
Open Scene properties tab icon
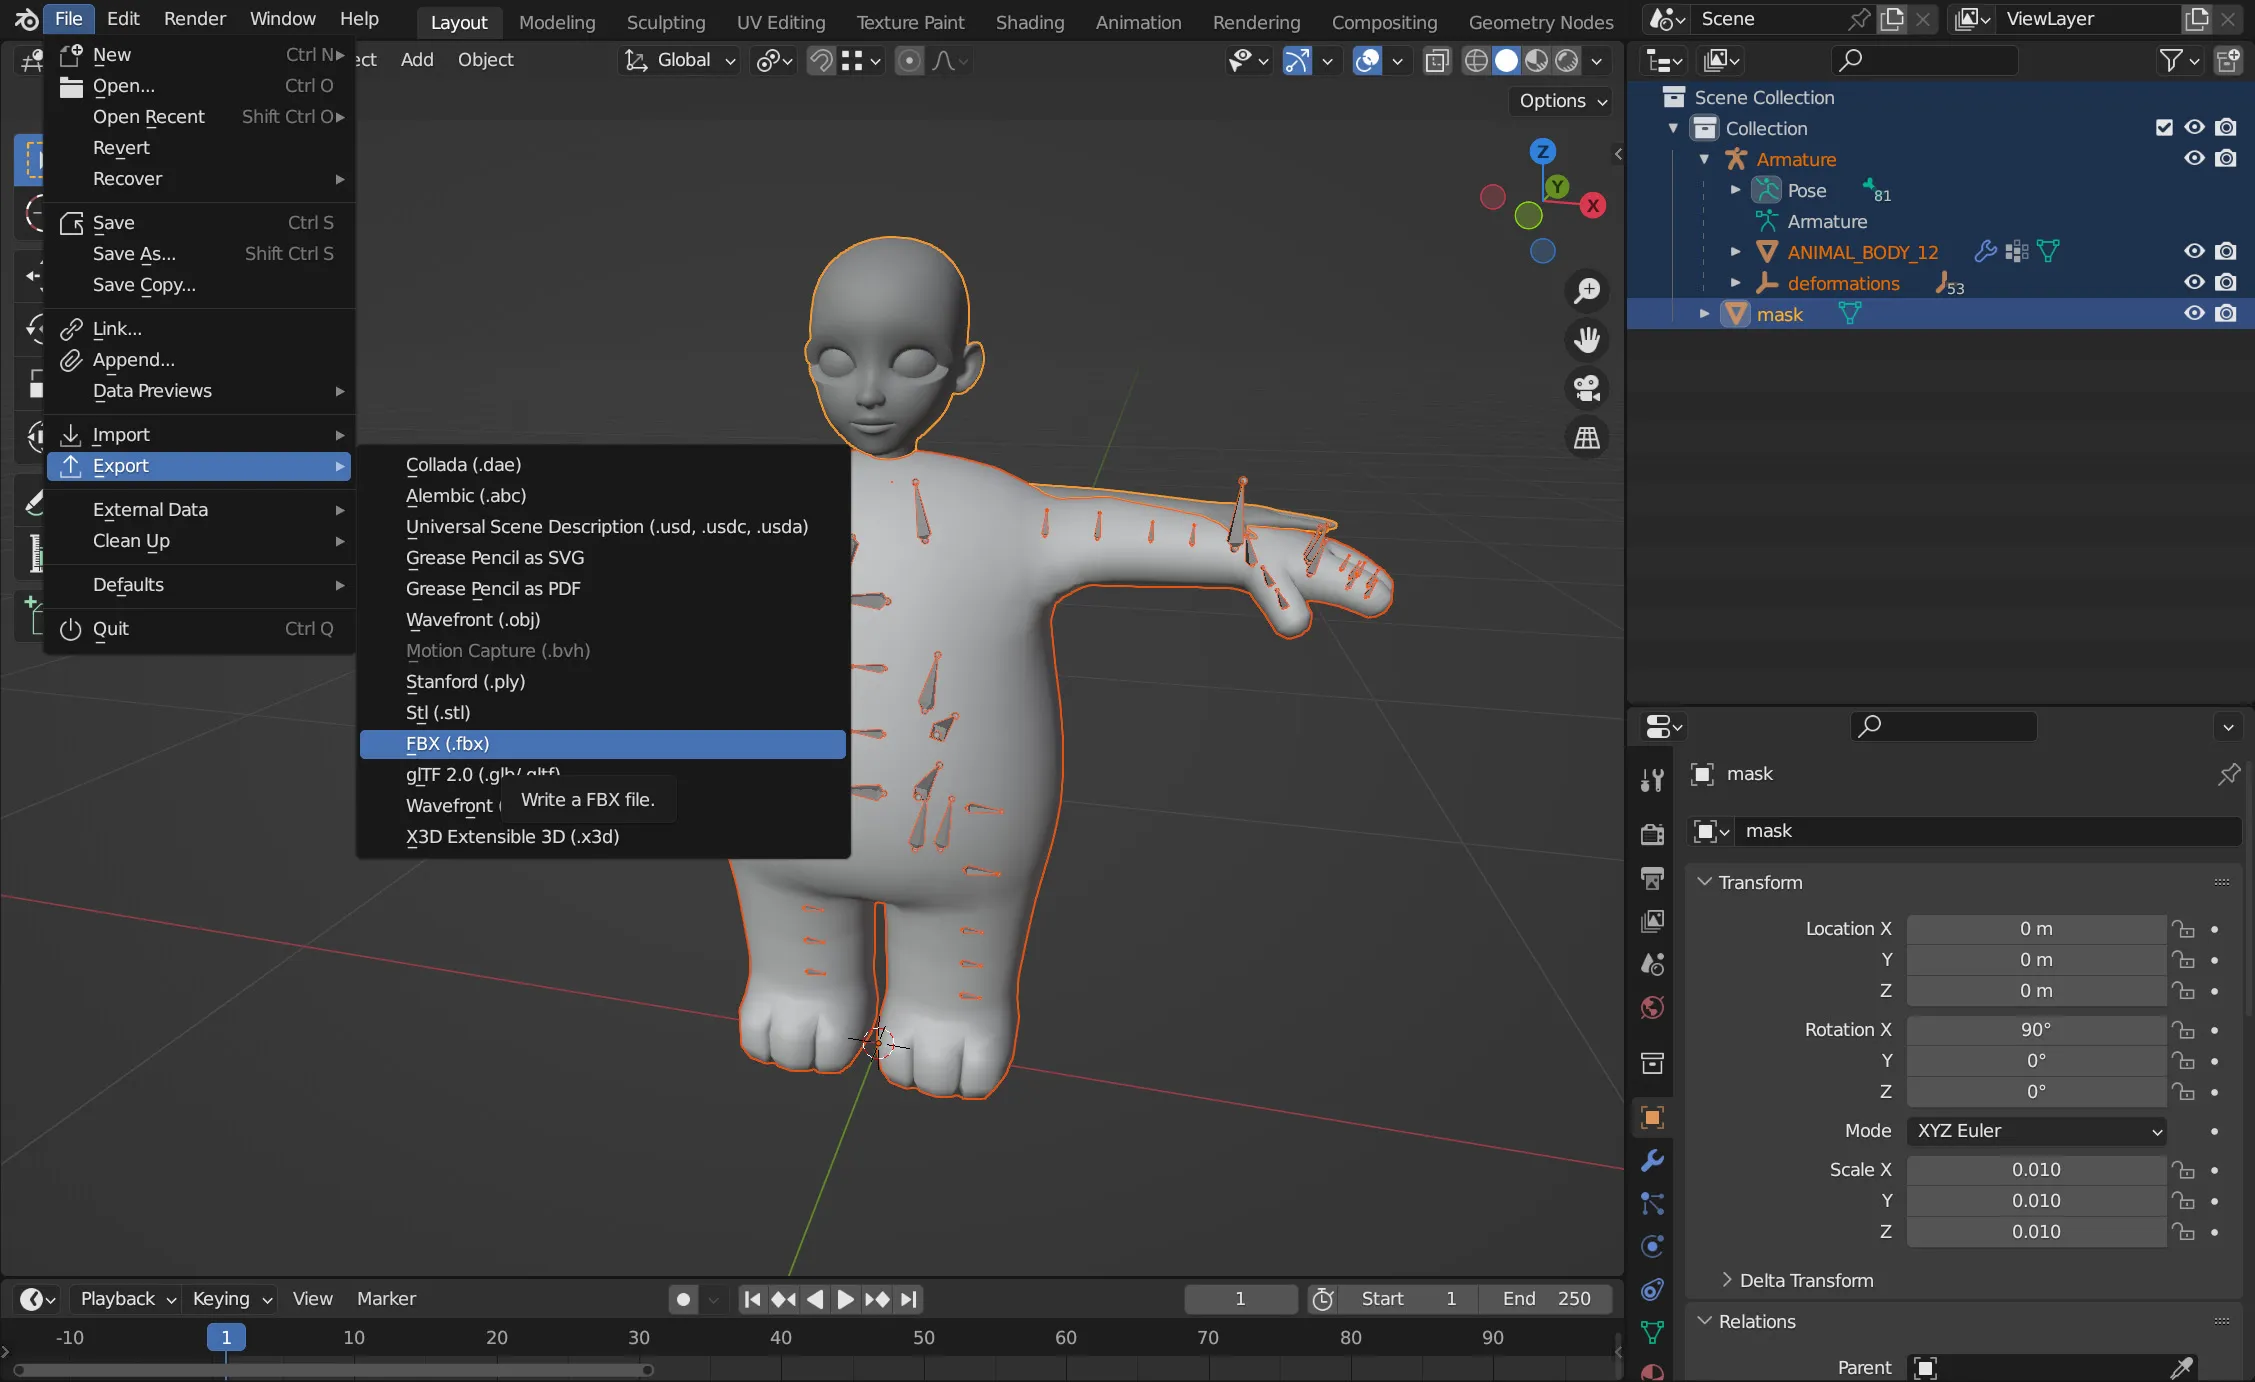coord(1653,964)
